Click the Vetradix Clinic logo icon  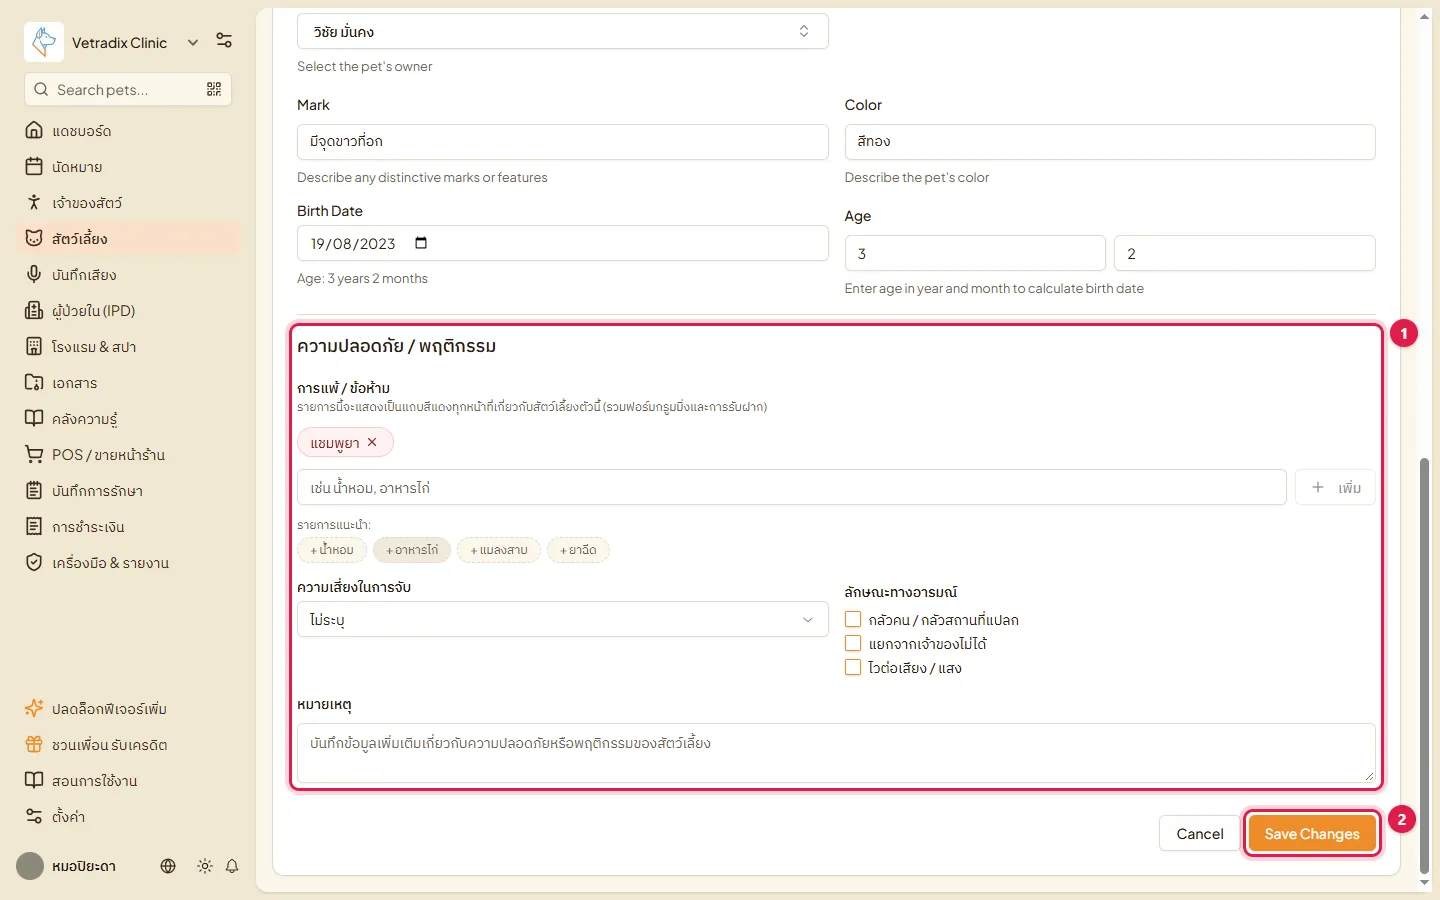pyautogui.click(x=44, y=42)
